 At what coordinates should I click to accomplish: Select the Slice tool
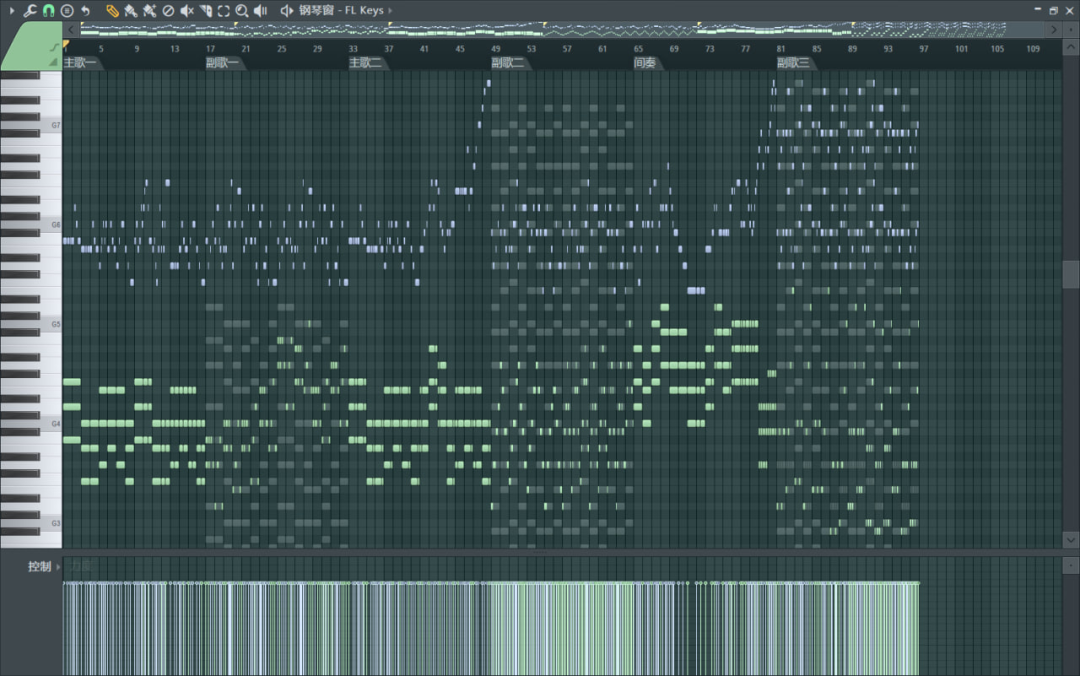click(x=205, y=10)
